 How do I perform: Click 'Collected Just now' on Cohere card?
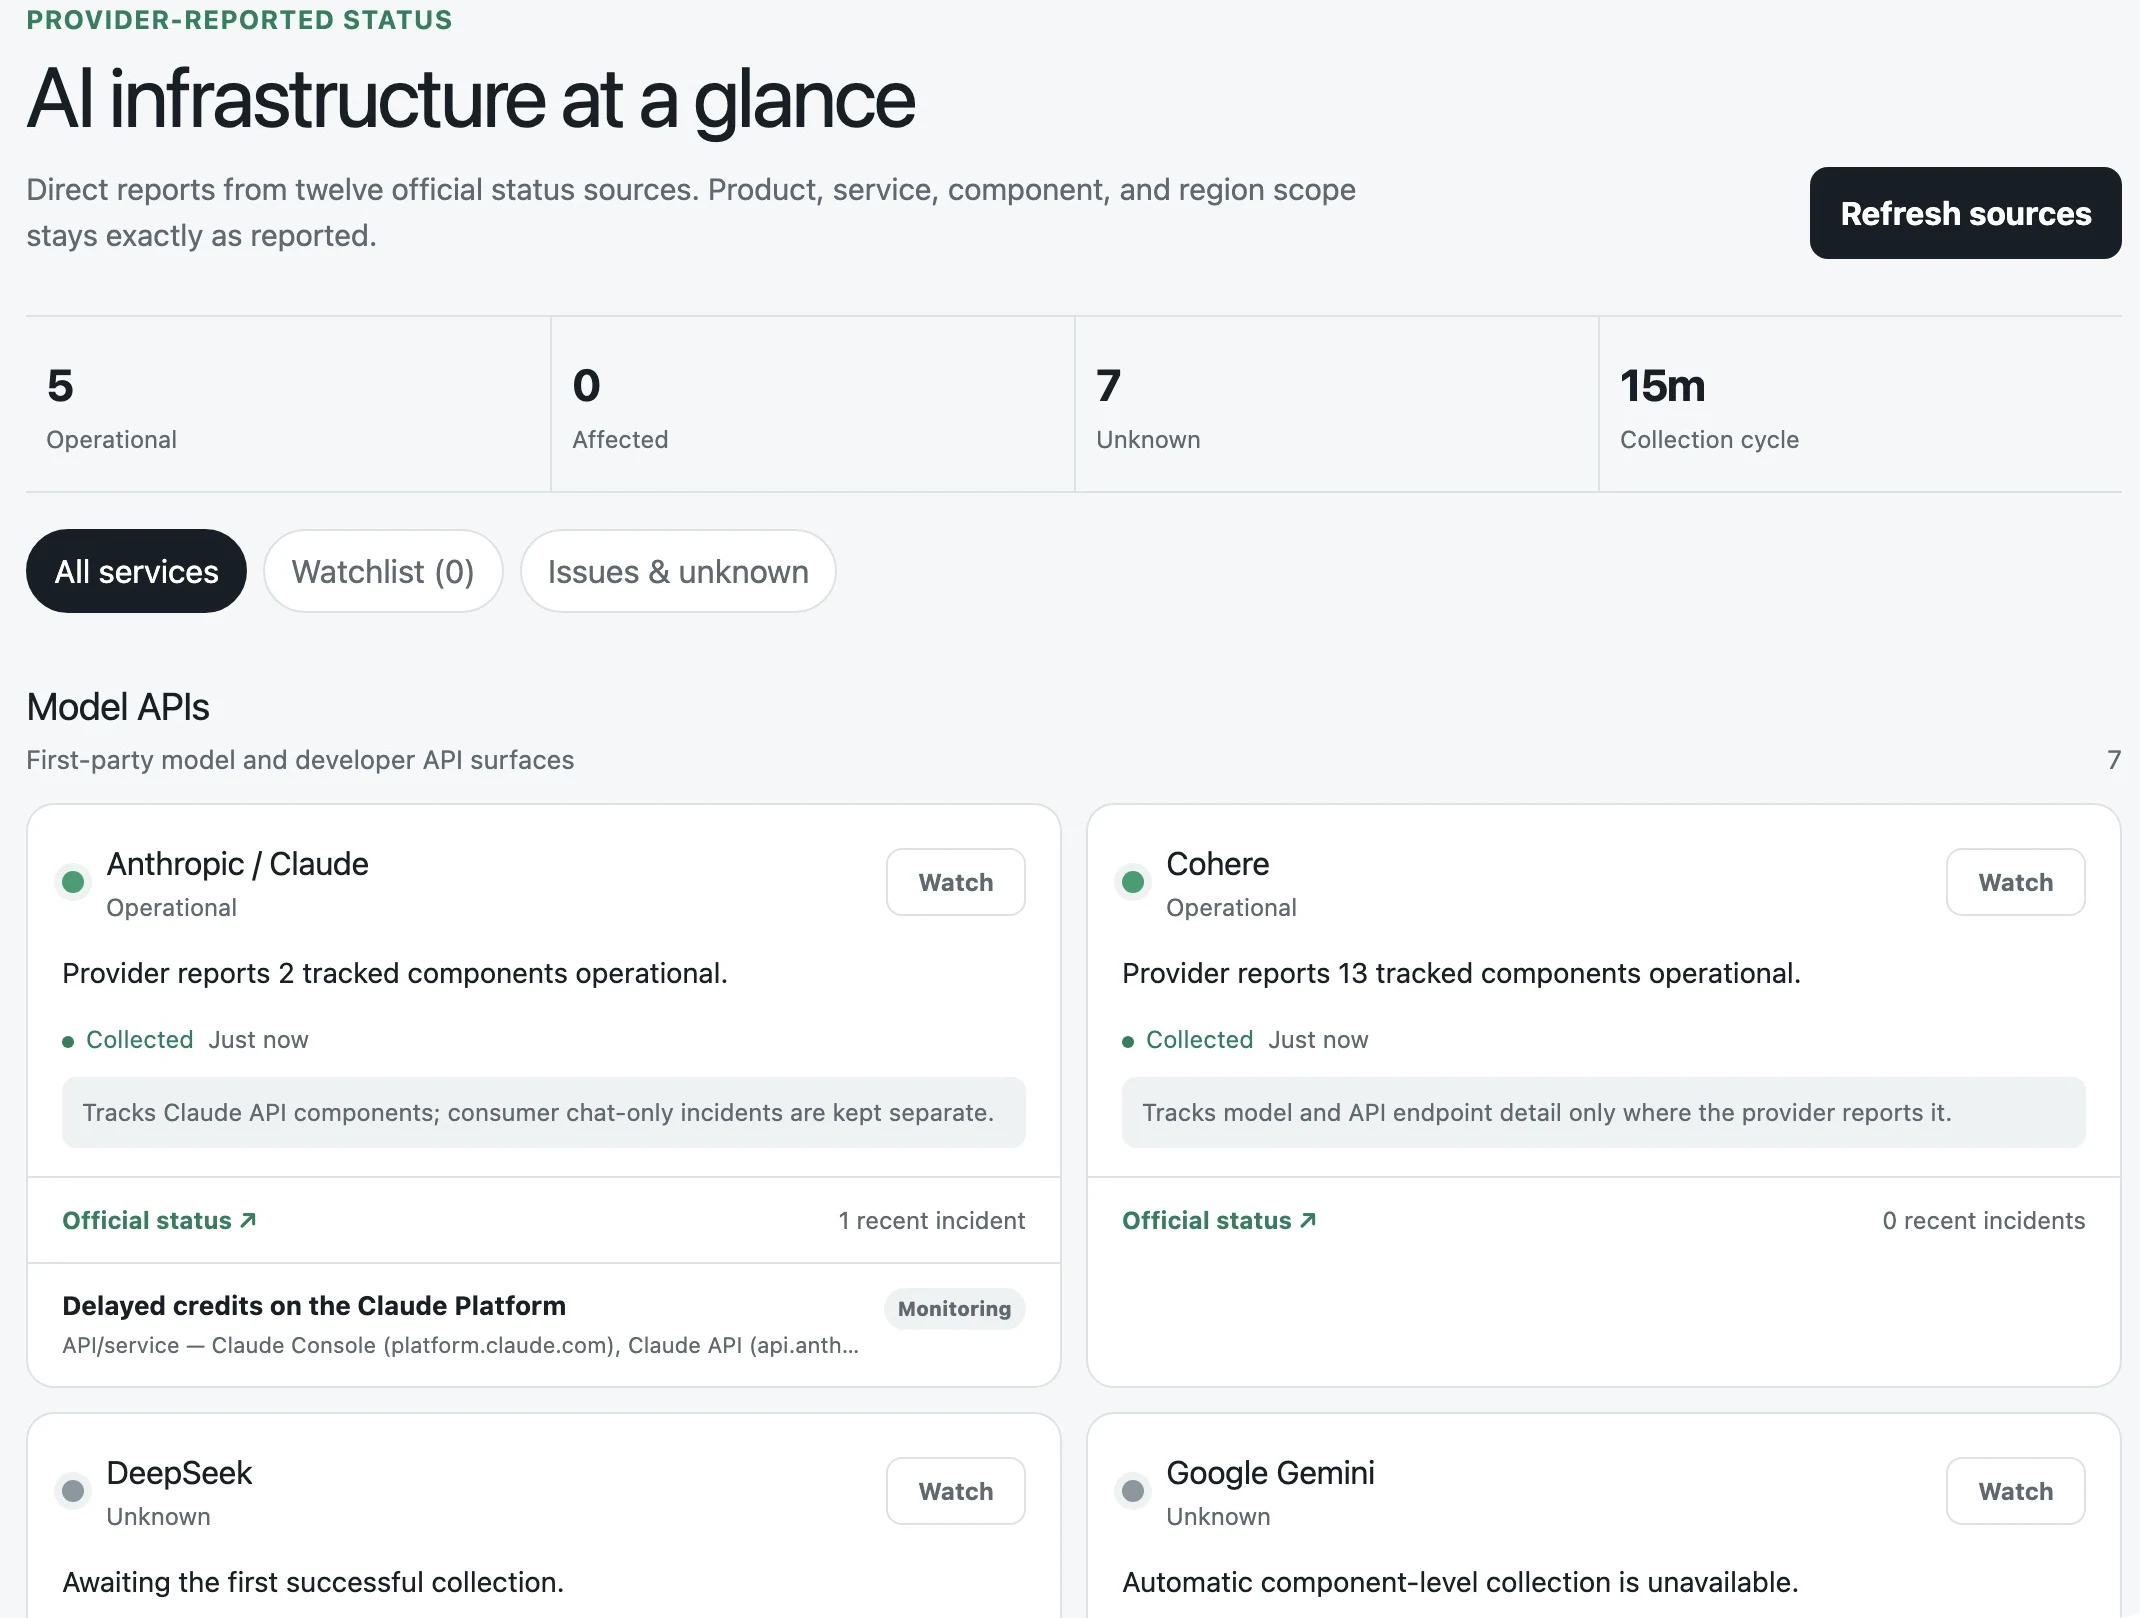[x=1246, y=1040]
